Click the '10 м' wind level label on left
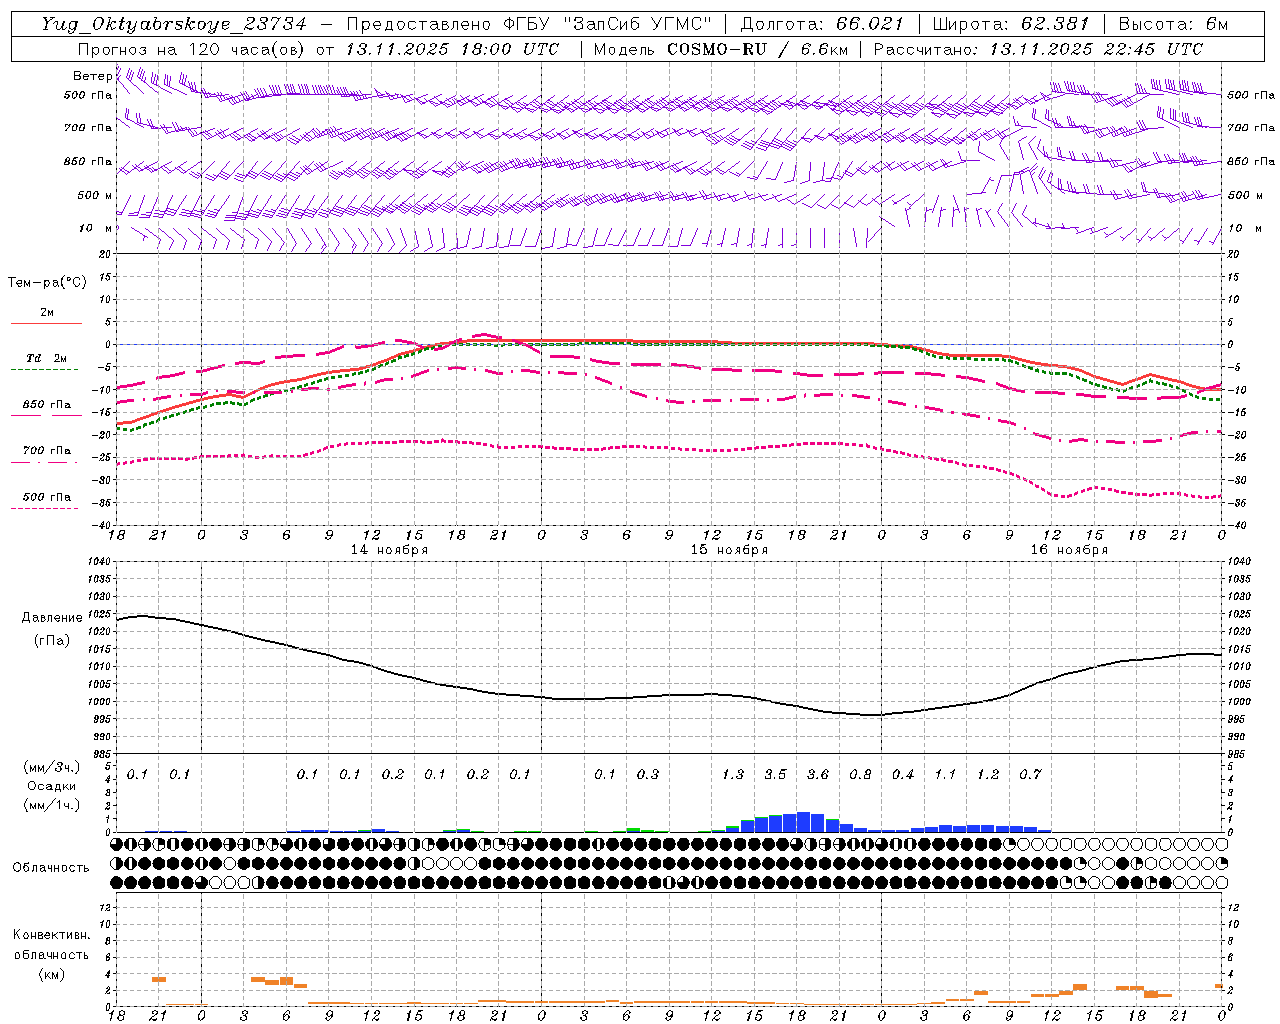Image resolution: width=1280 pixels, height=1024 pixels. pos(95,228)
